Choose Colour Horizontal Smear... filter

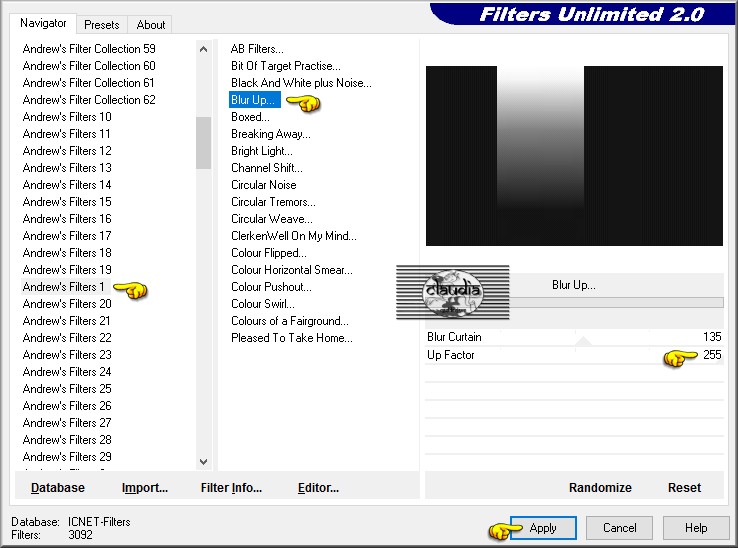coord(292,270)
